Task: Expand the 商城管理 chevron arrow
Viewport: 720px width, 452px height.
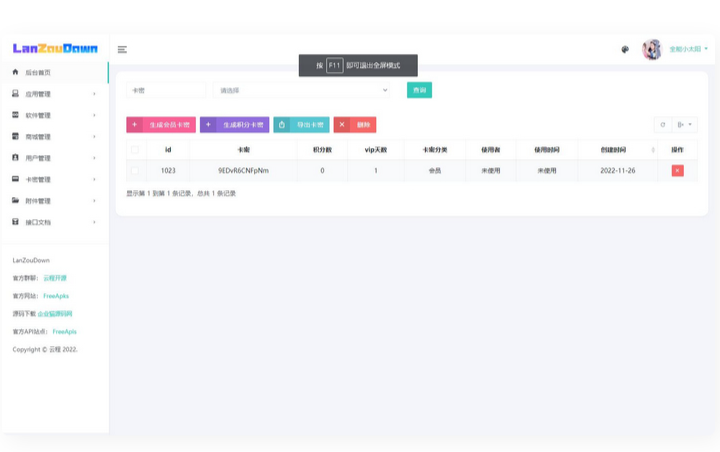Action: click(94, 136)
